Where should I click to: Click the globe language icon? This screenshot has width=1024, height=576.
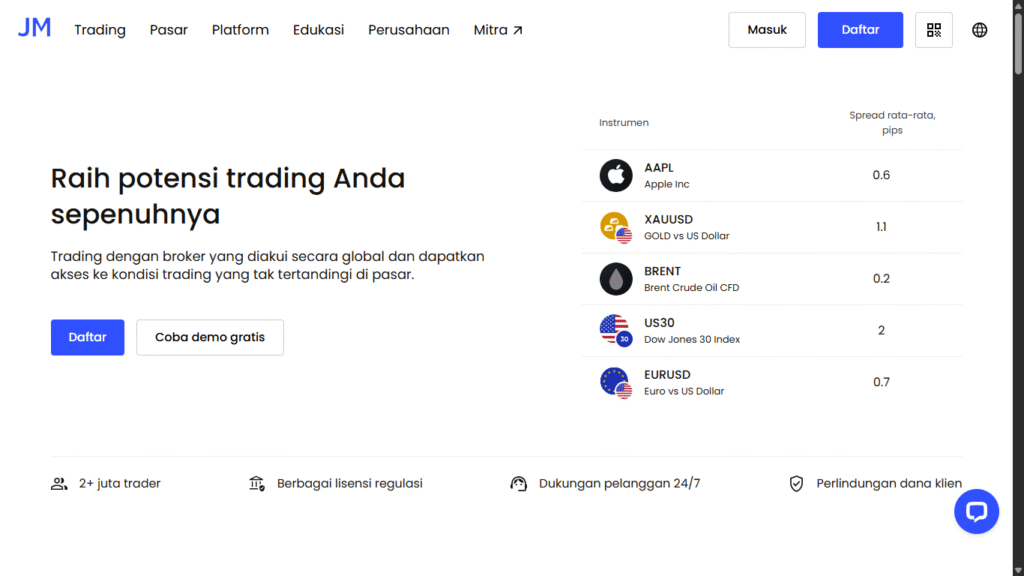(978, 30)
